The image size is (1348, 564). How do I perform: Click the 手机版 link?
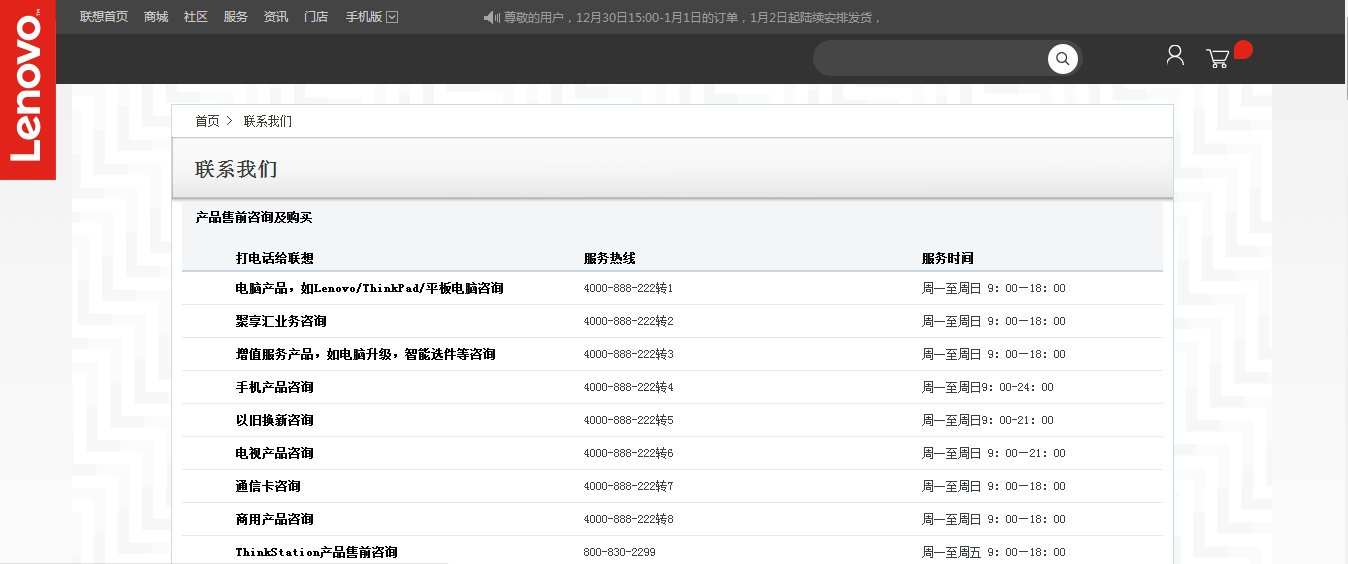[364, 17]
